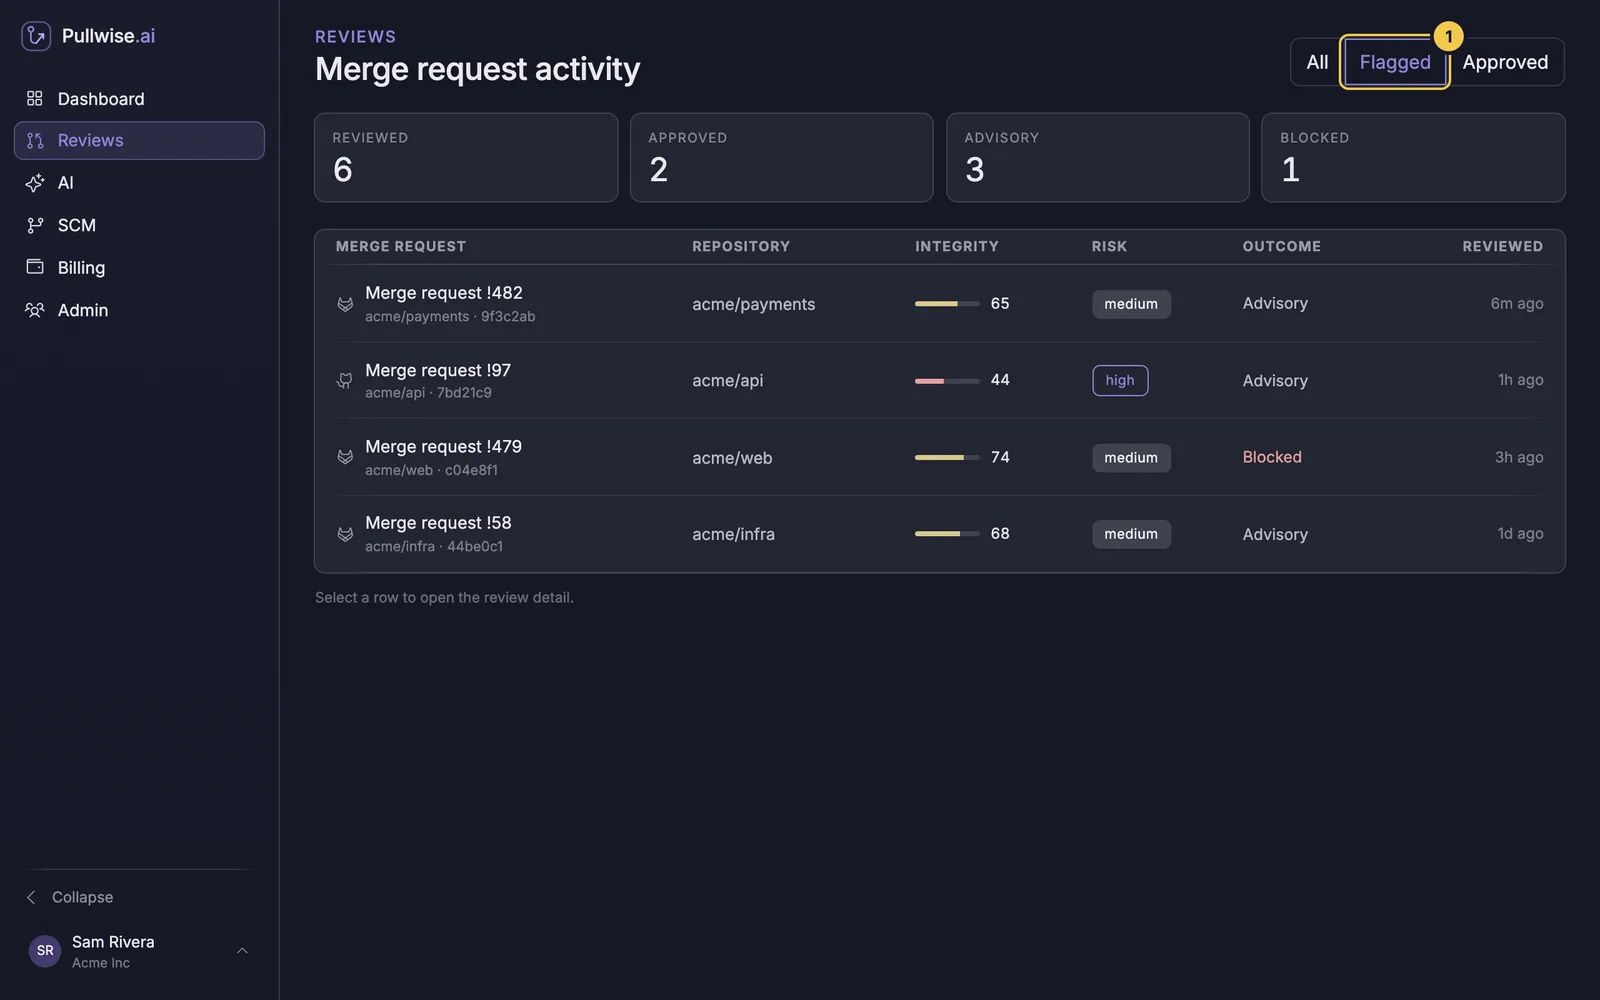Expand the Sam Rivera account menu chevron
This screenshot has width=1600, height=1000.
point(242,951)
